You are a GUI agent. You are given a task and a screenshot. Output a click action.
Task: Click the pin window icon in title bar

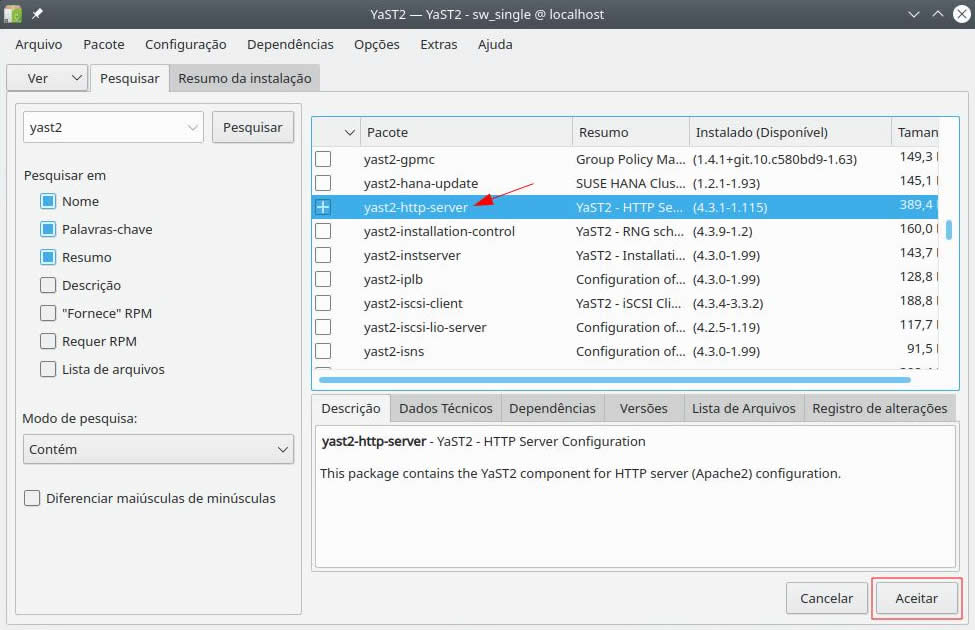tap(37, 14)
